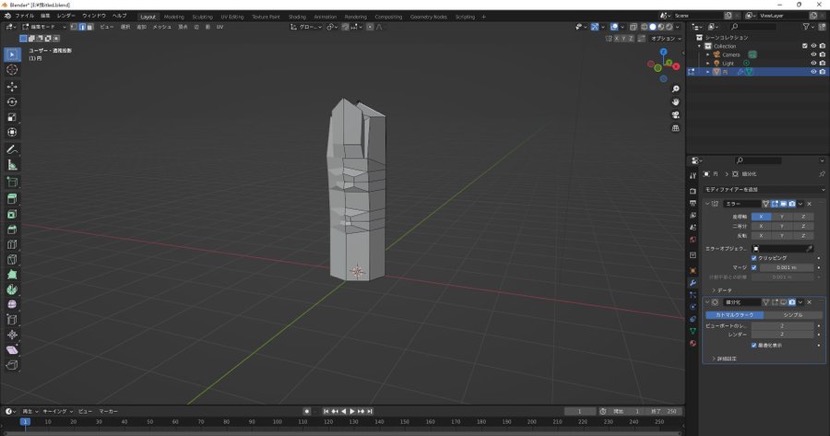Screen dimensions: 830x436
Task: Click the play button in the timeline
Action: coord(352,411)
